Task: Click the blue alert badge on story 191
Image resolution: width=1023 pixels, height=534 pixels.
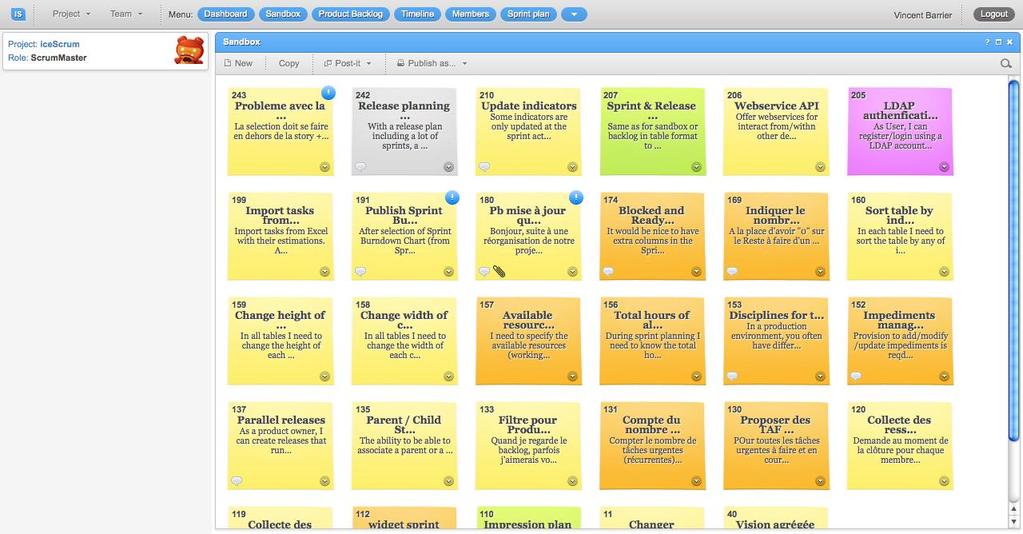Action: point(452,197)
